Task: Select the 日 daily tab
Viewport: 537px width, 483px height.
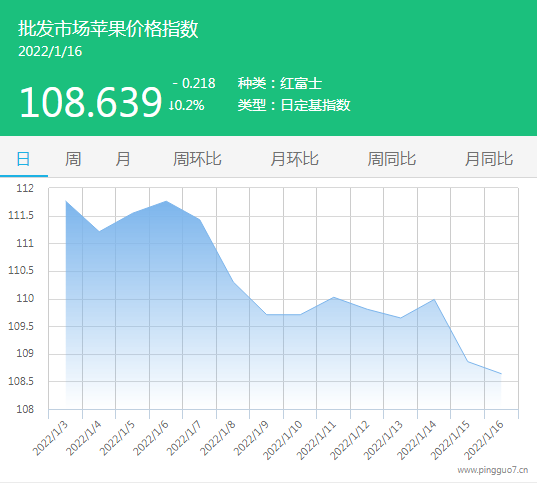Action: point(23,159)
